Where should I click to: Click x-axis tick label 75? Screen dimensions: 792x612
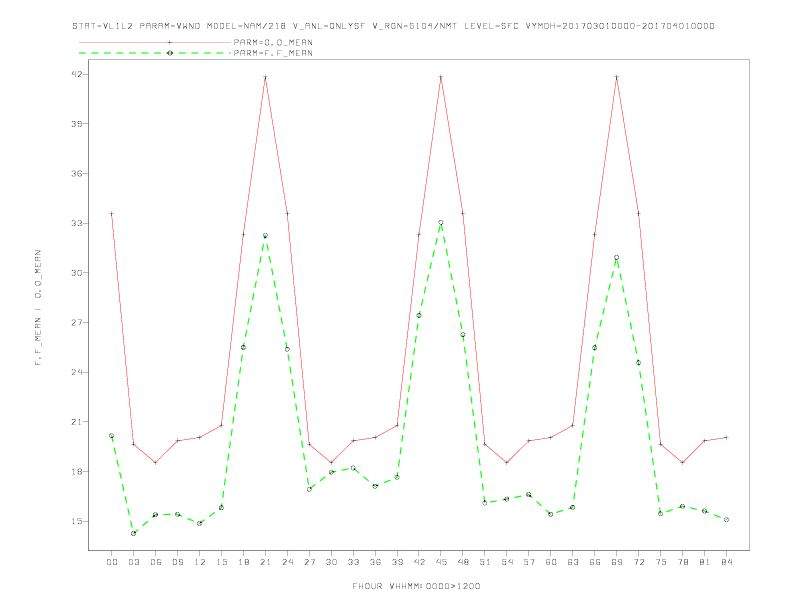(x=661, y=562)
